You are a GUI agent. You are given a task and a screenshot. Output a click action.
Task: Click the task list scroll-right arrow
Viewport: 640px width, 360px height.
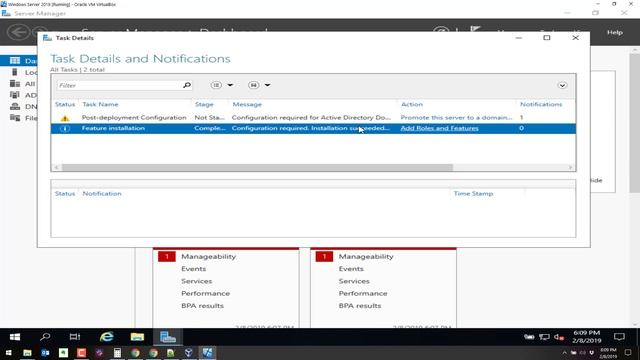point(571,167)
